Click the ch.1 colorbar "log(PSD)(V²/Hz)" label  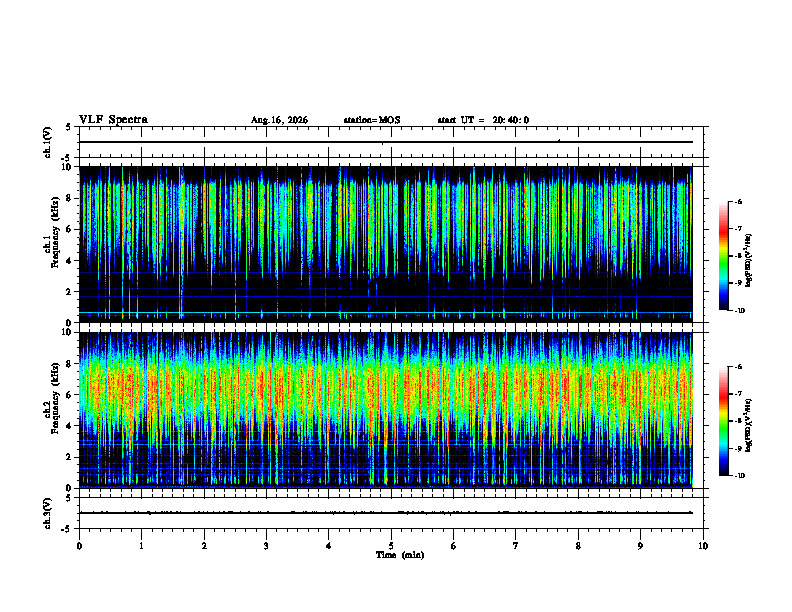tap(748, 261)
